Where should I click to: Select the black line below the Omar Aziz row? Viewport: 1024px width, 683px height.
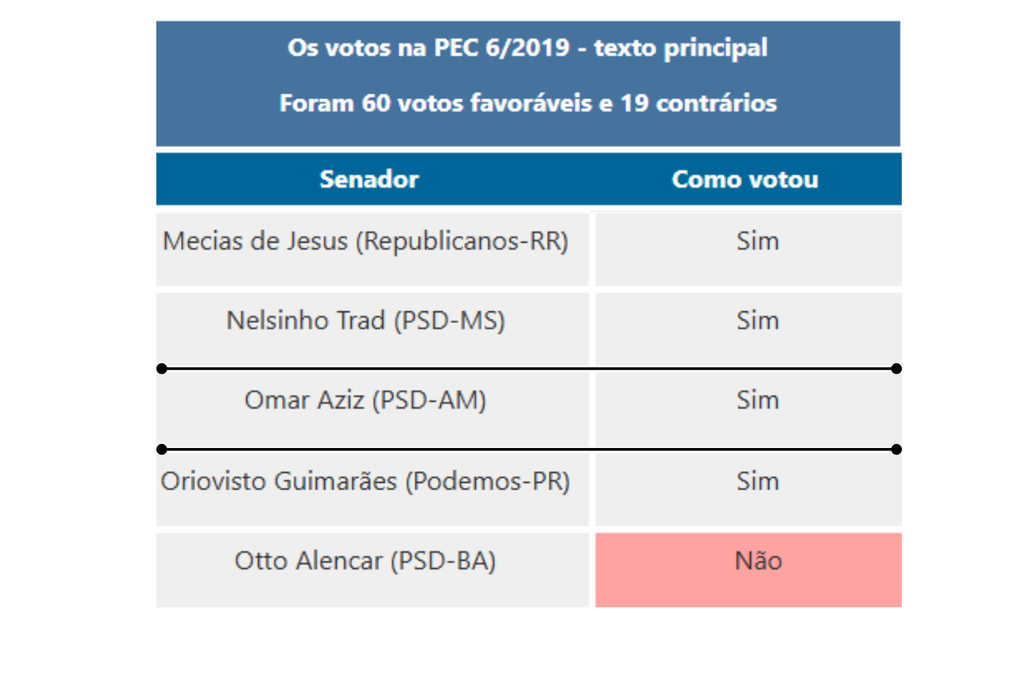529,449
